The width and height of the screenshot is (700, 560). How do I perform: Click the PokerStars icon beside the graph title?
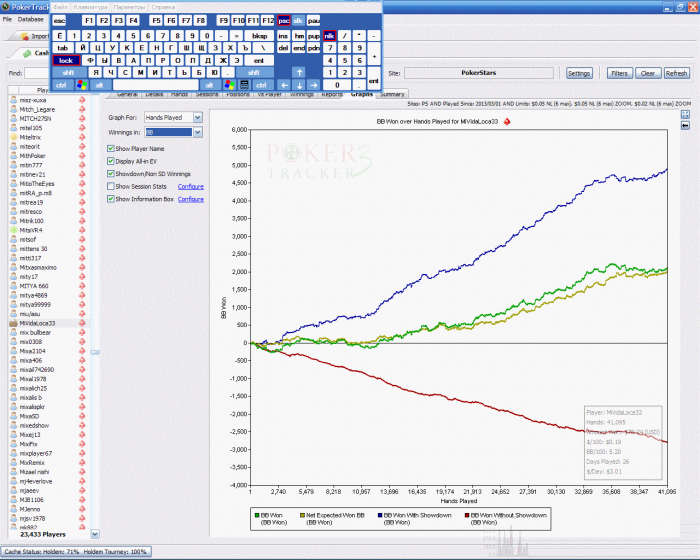click(x=507, y=121)
